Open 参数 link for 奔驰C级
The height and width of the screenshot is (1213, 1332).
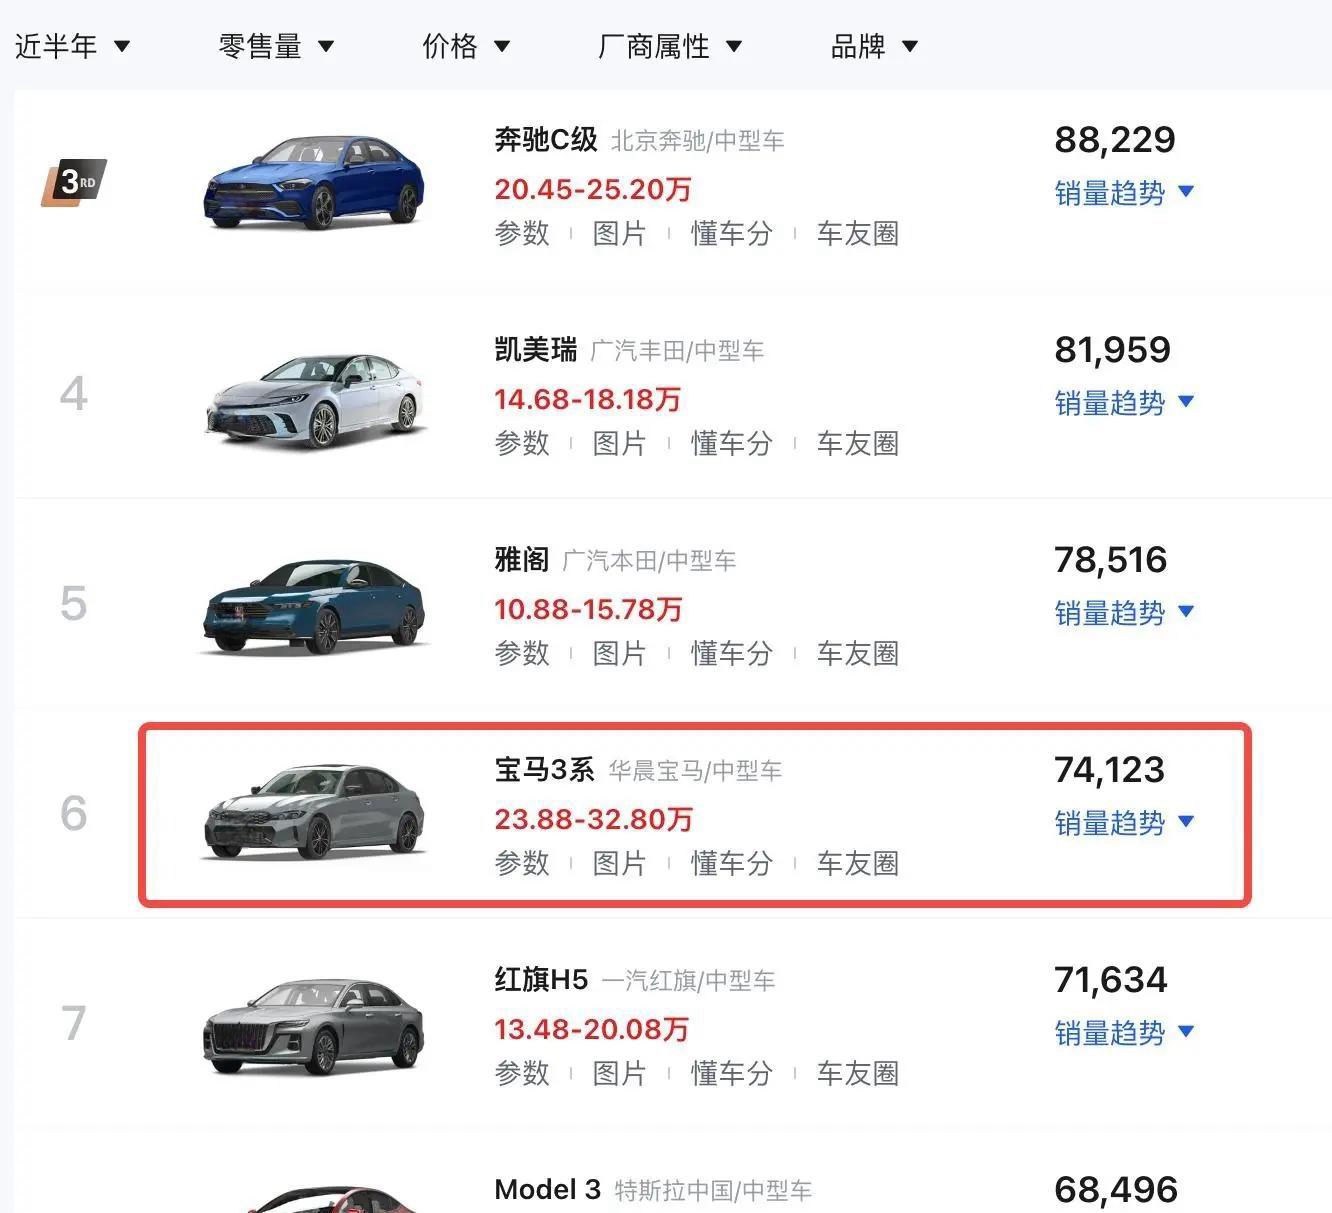pos(522,233)
